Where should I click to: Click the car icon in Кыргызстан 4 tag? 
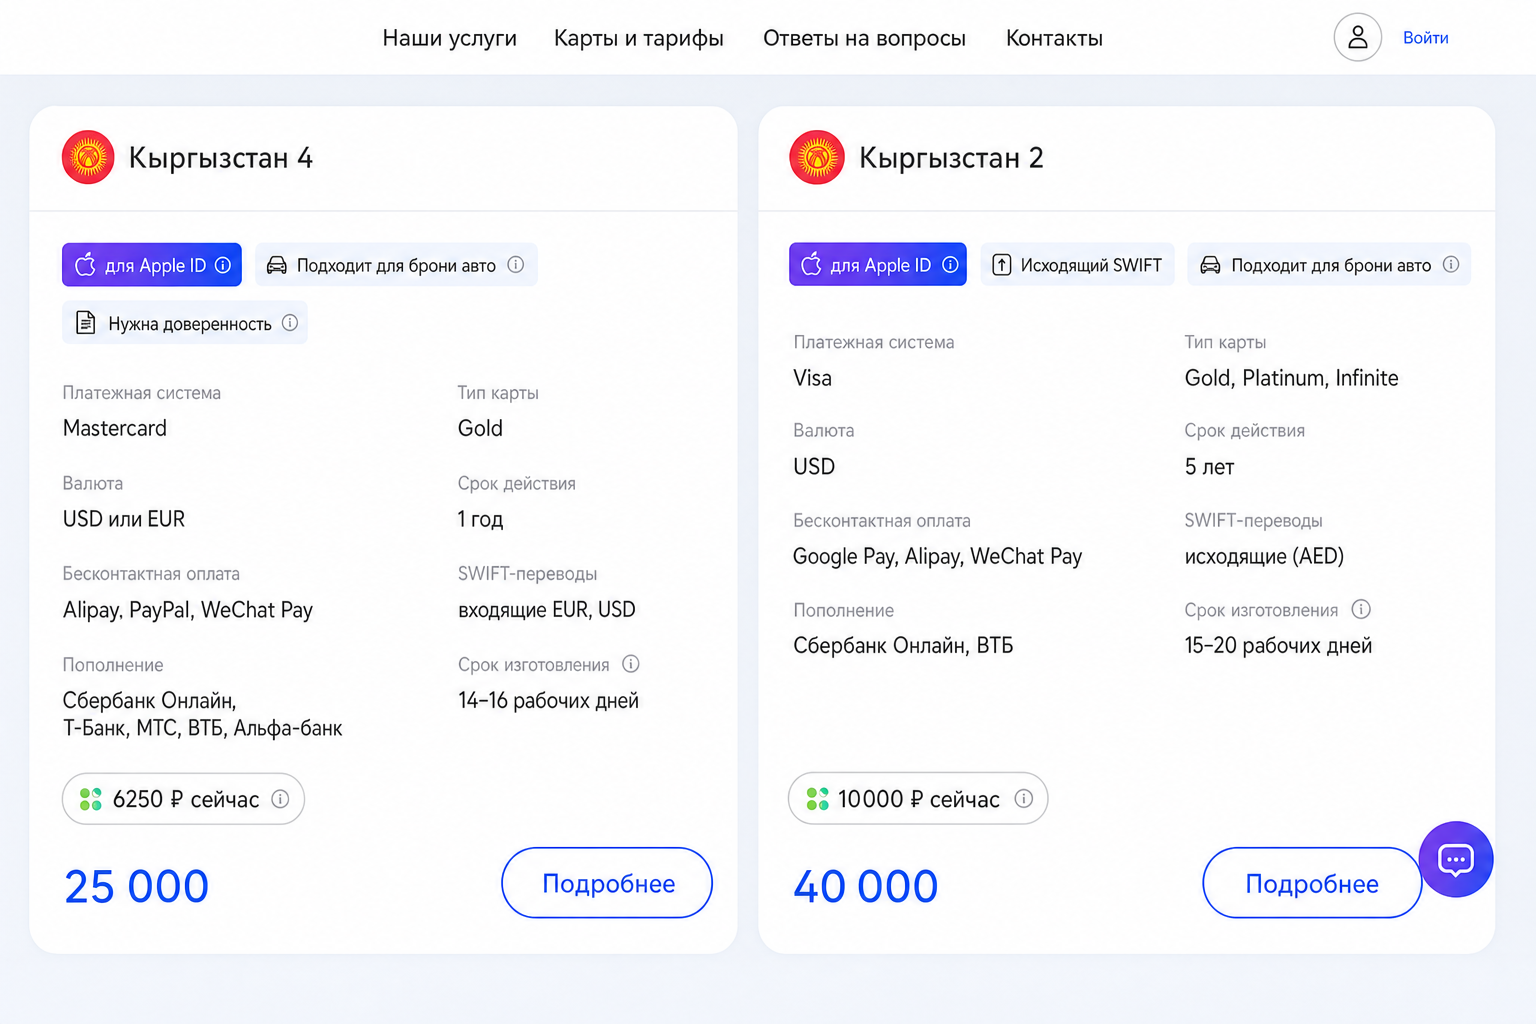277,265
